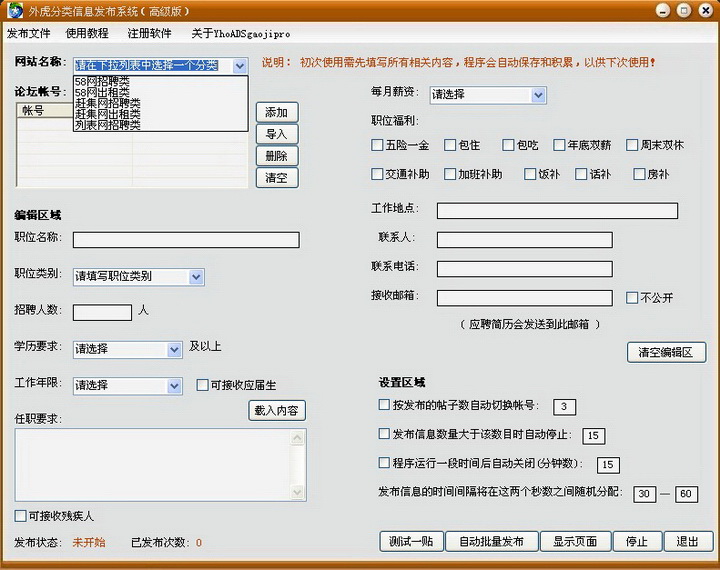Image resolution: width=720 pixels, height=570 pixels.
Task: Focus the 工作地点 input field
Action: point(557,211)
